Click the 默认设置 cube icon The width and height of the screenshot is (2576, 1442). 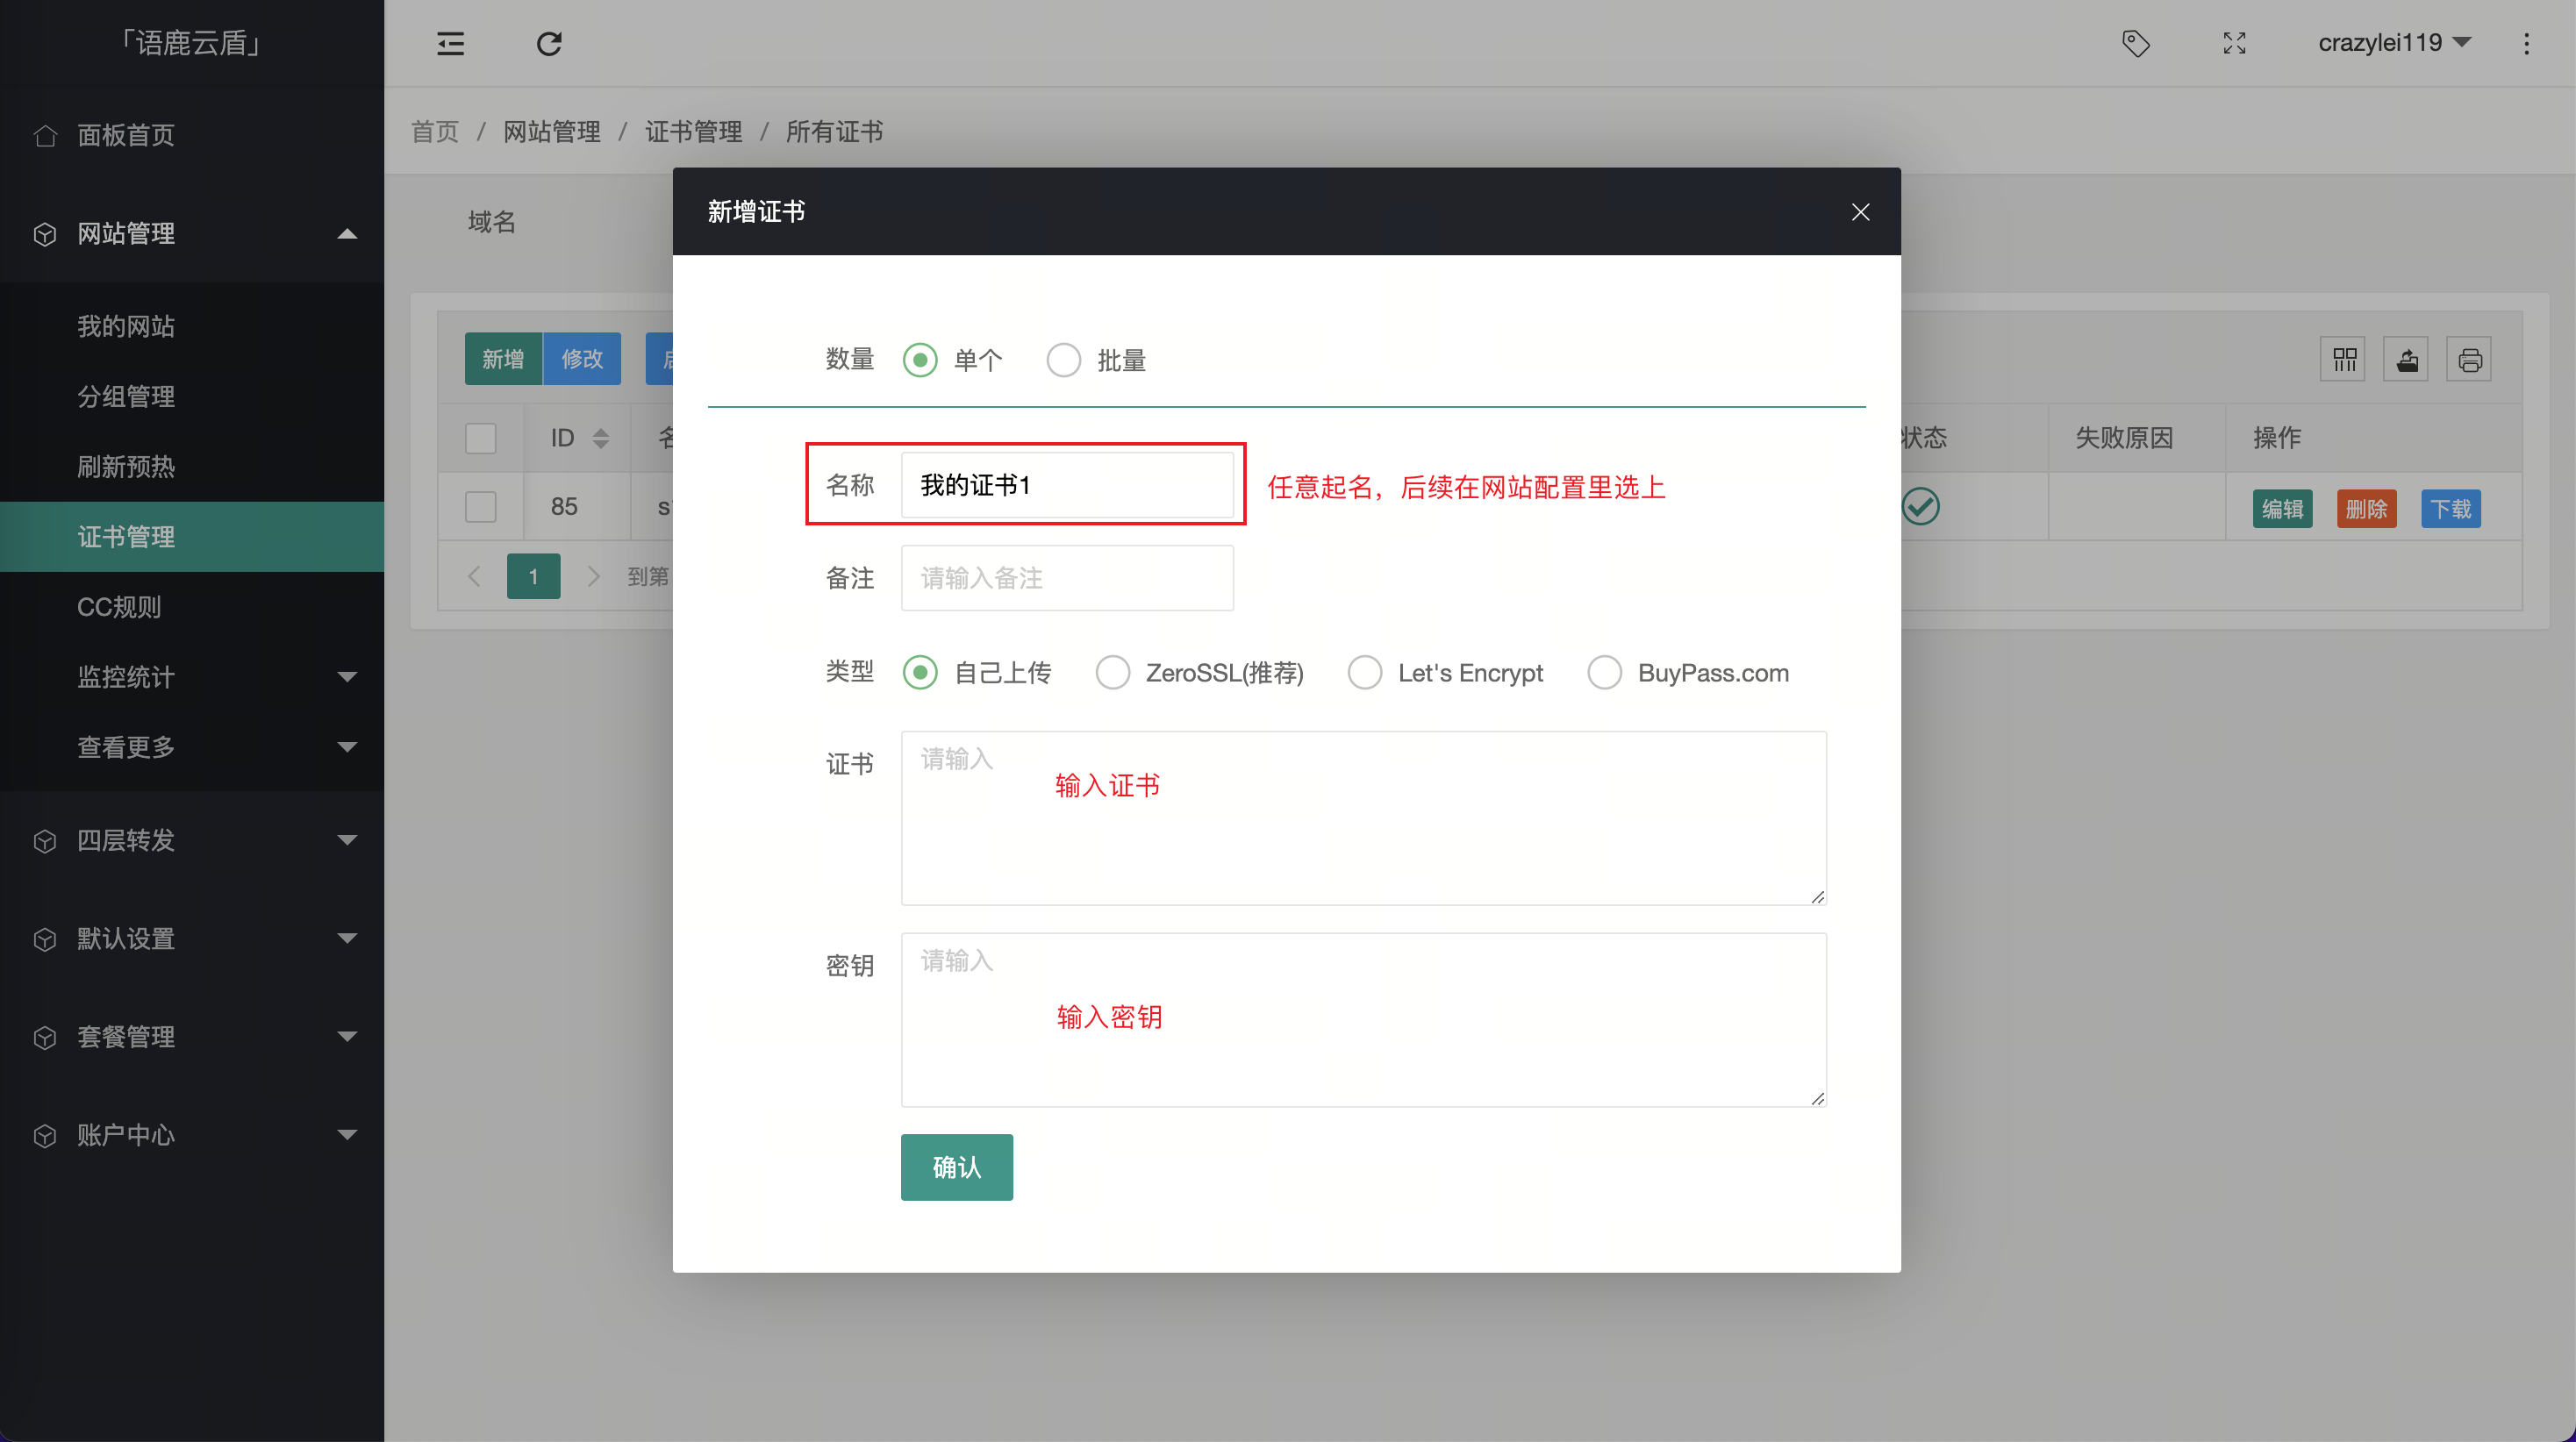point(44,939)
